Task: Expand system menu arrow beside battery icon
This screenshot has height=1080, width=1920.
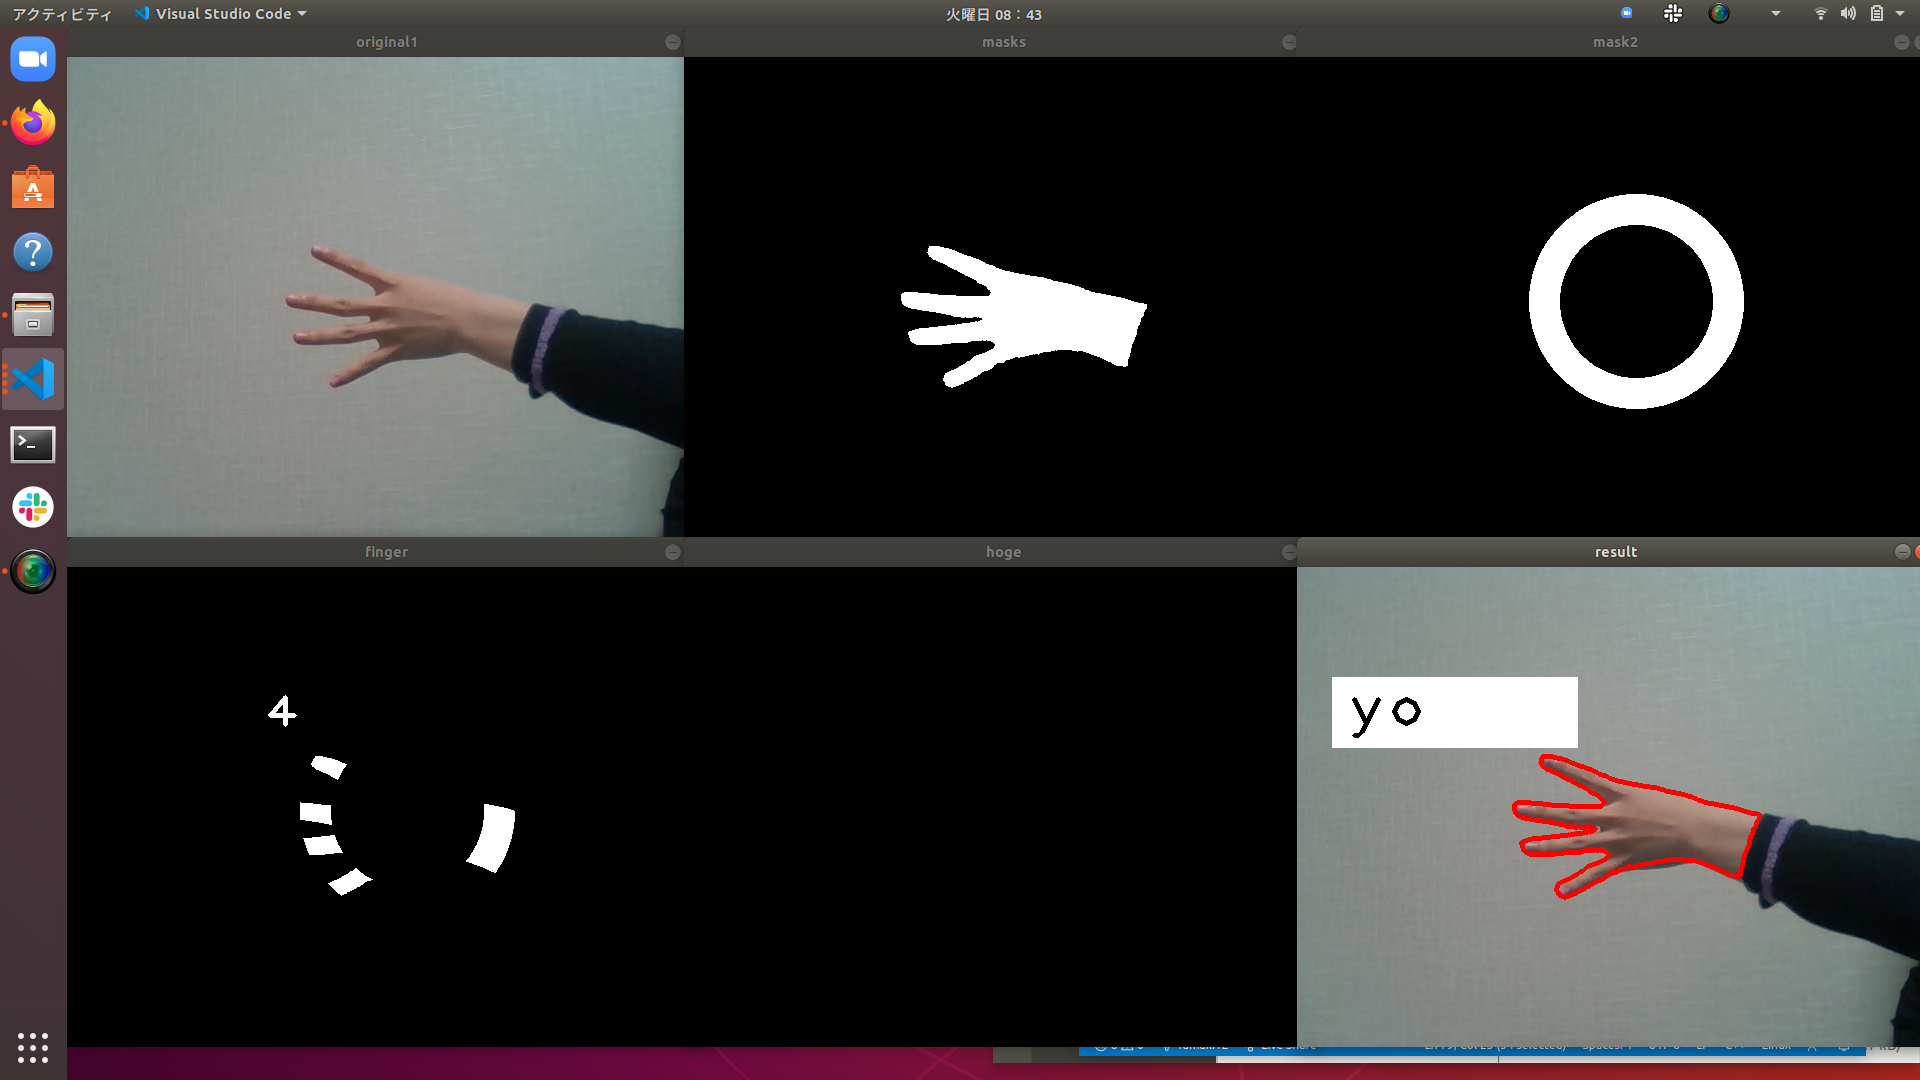Action: point(1900,14)
